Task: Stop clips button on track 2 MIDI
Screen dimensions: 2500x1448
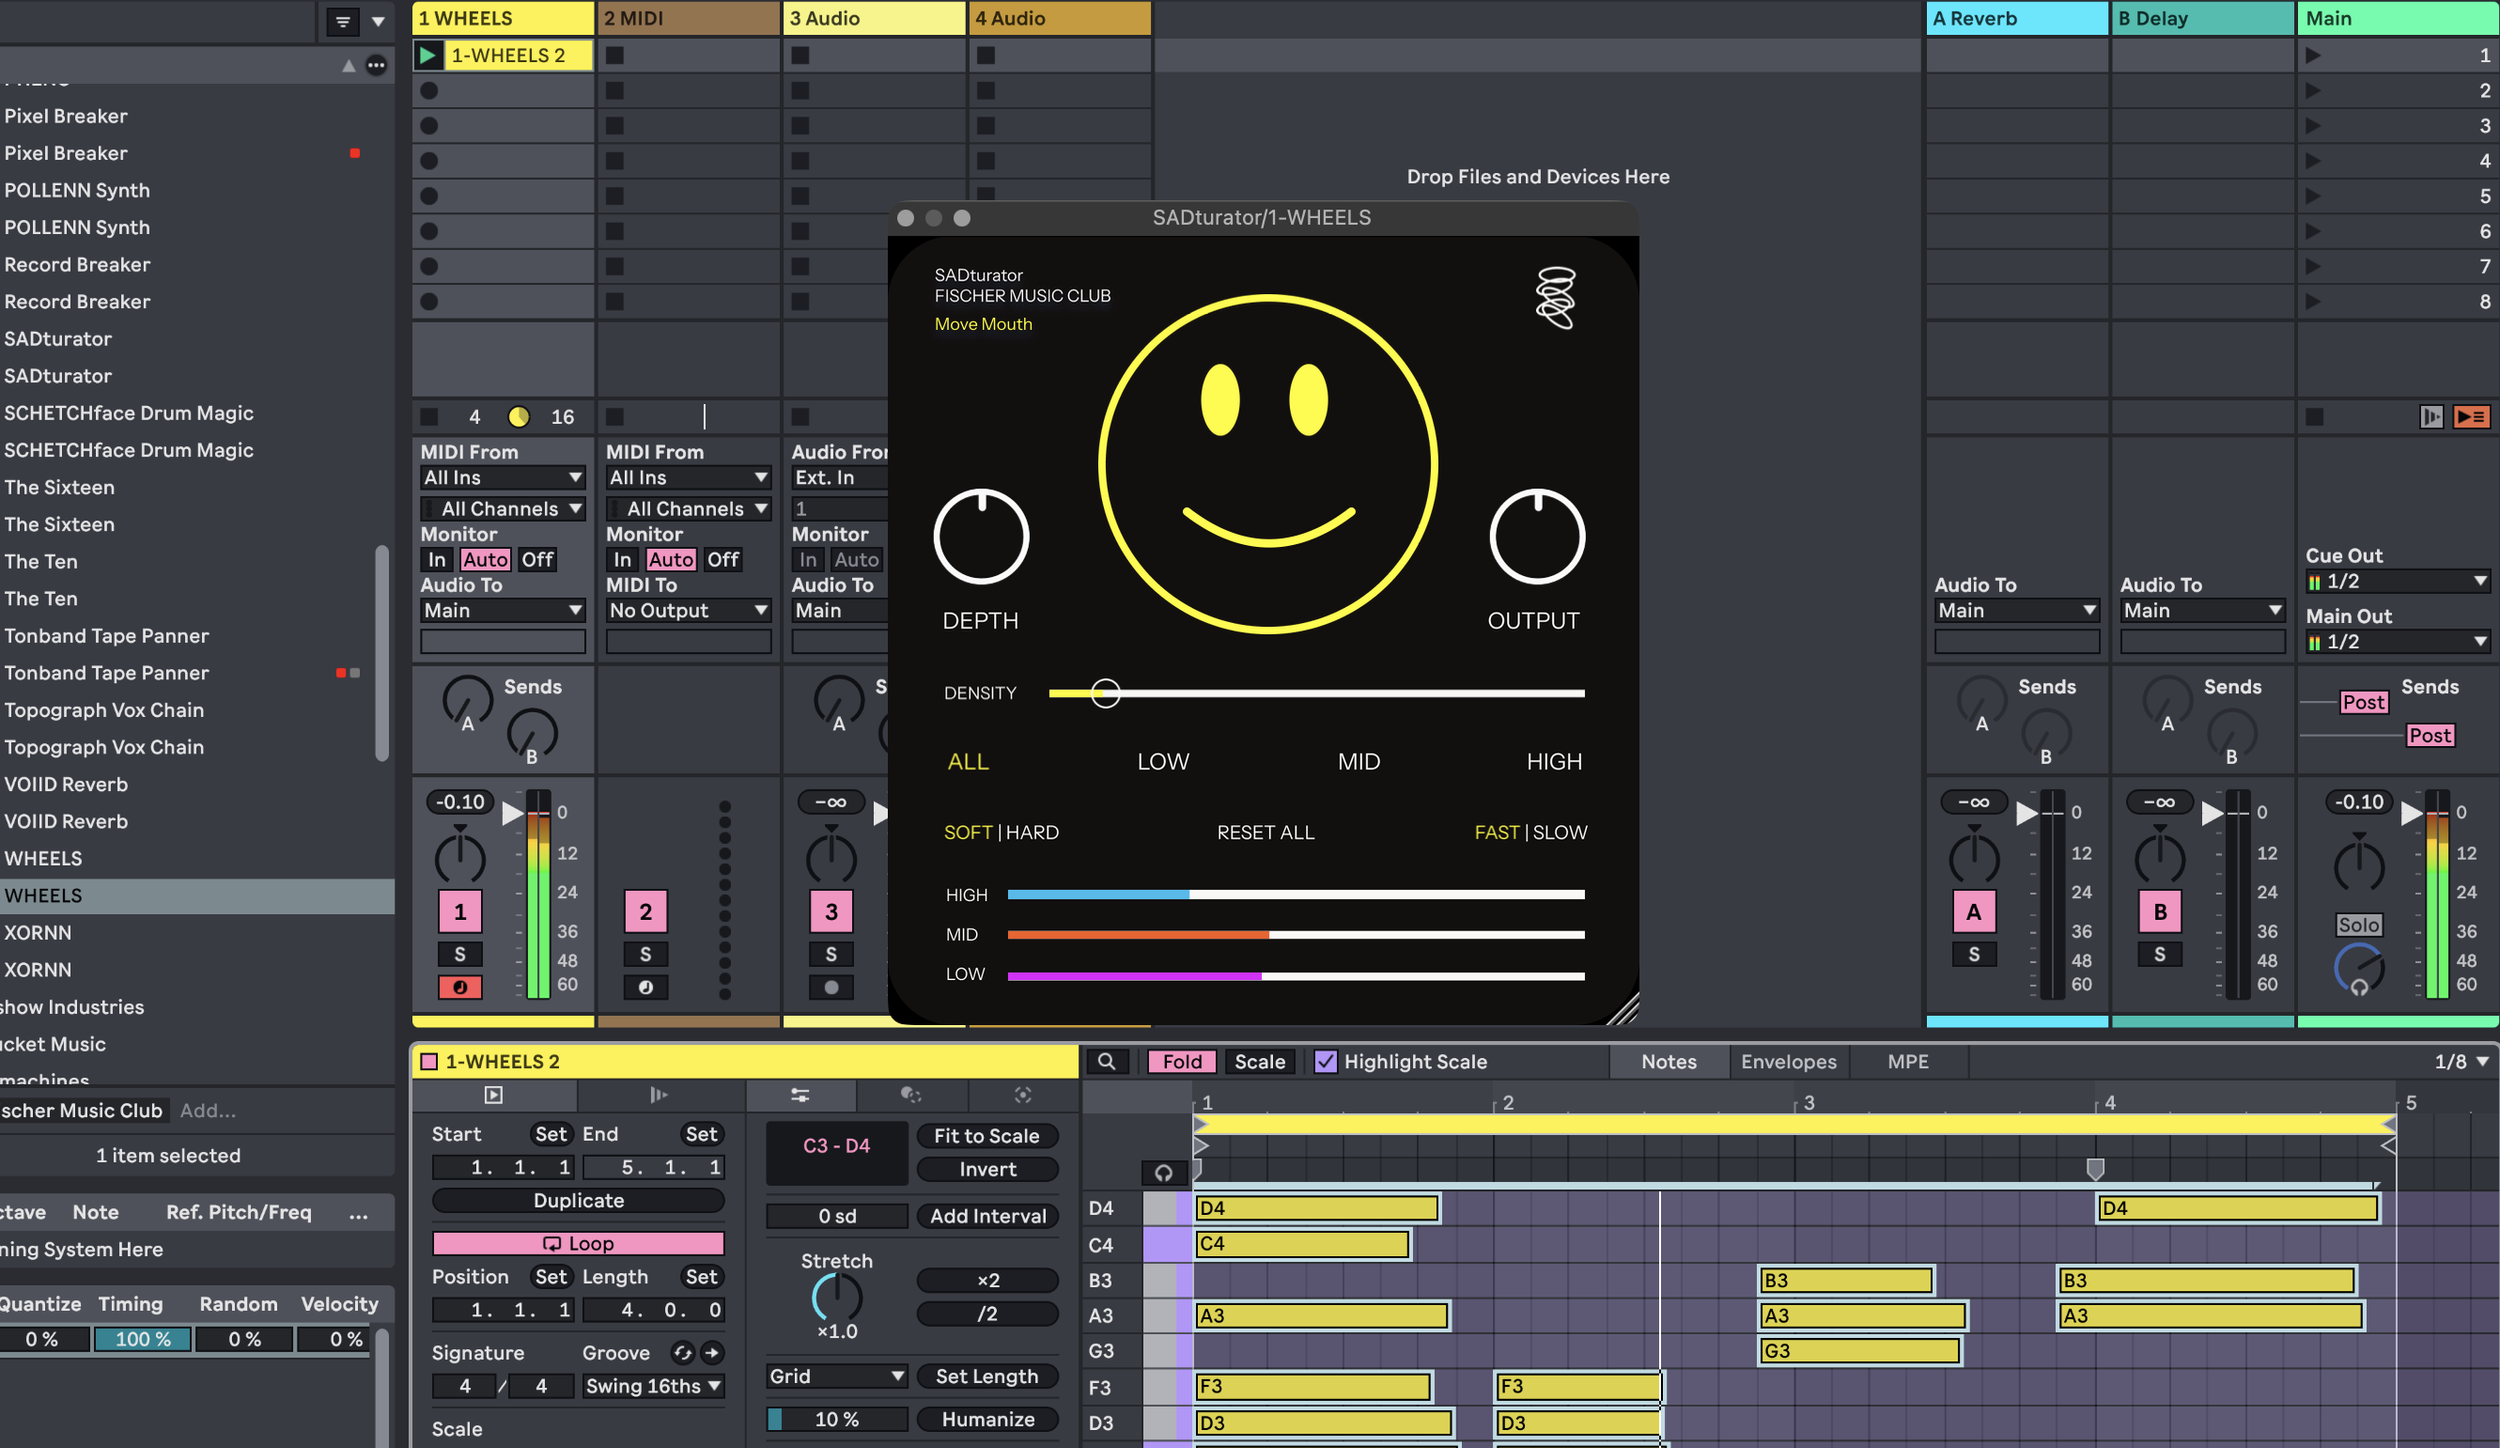Action: click(615, 416)
